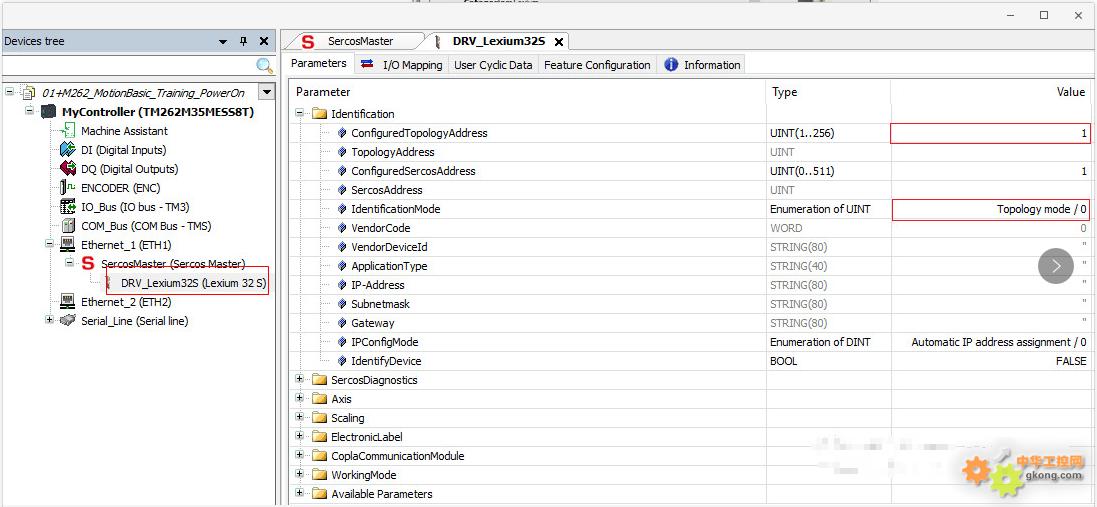Select Ethernet_1 (ETH1) icon
Screen dimensions: 1097x507
click(68, 245)
